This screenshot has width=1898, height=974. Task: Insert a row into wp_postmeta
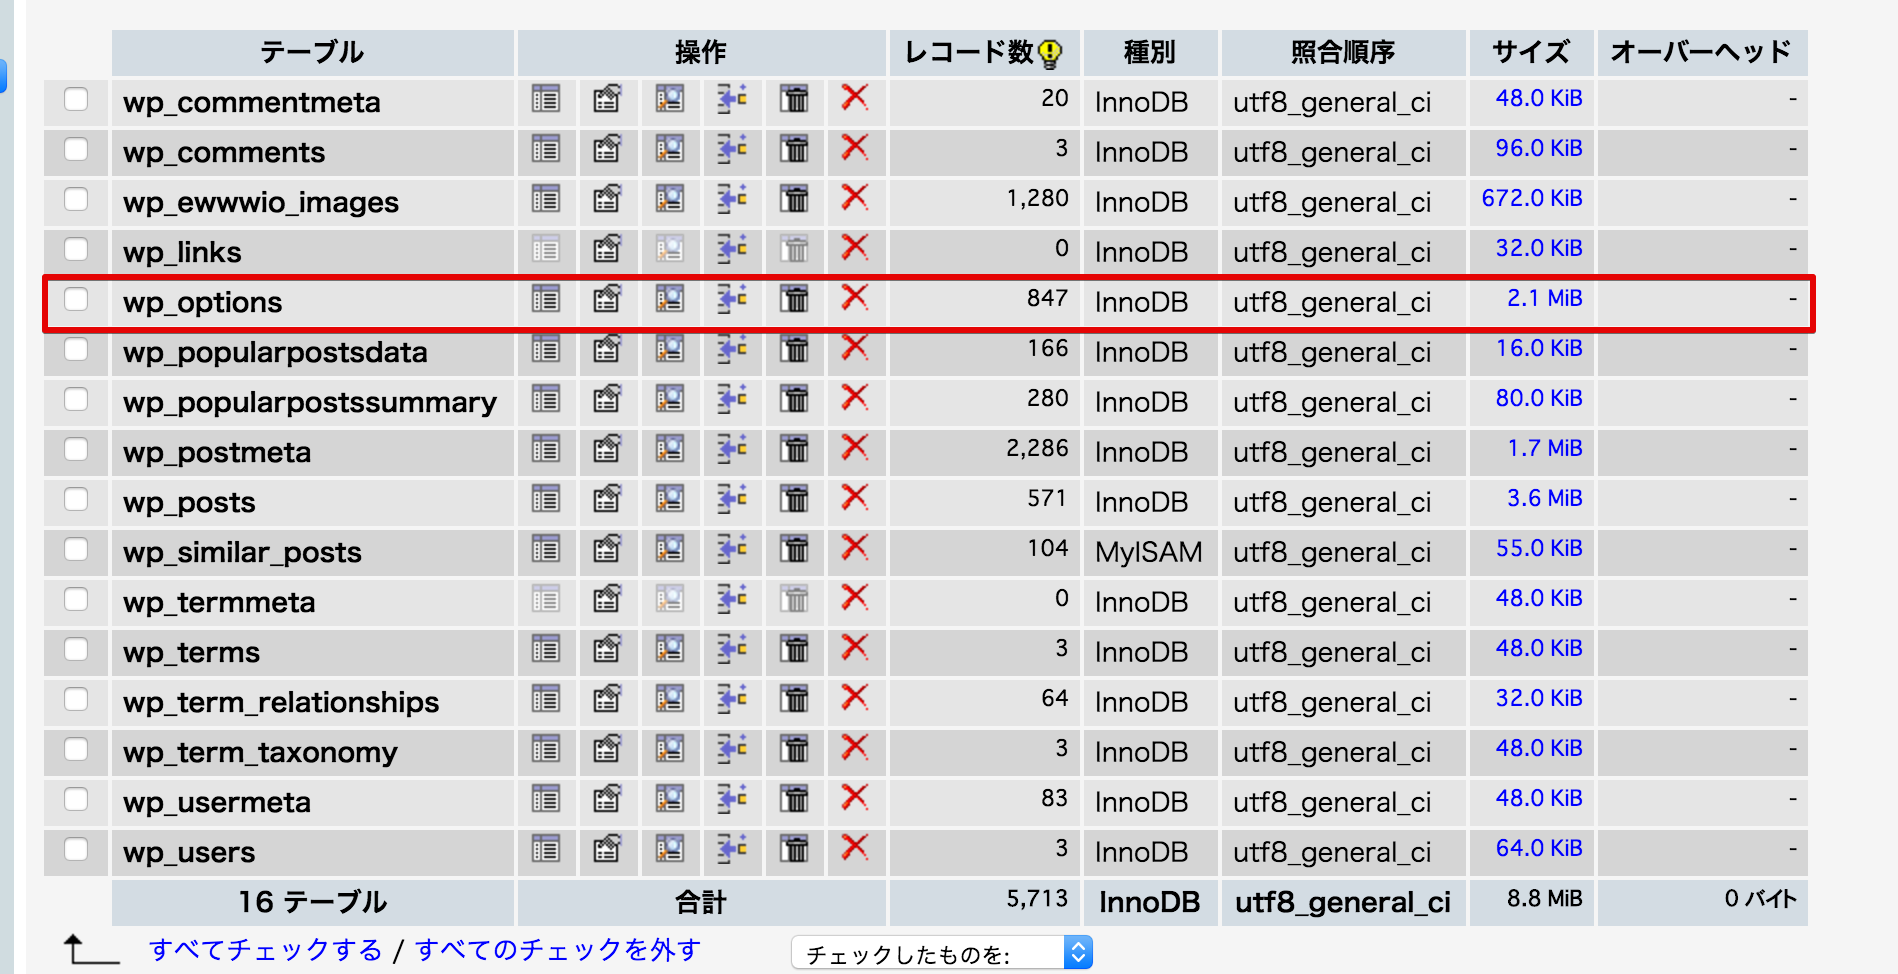tap(732, 449)
